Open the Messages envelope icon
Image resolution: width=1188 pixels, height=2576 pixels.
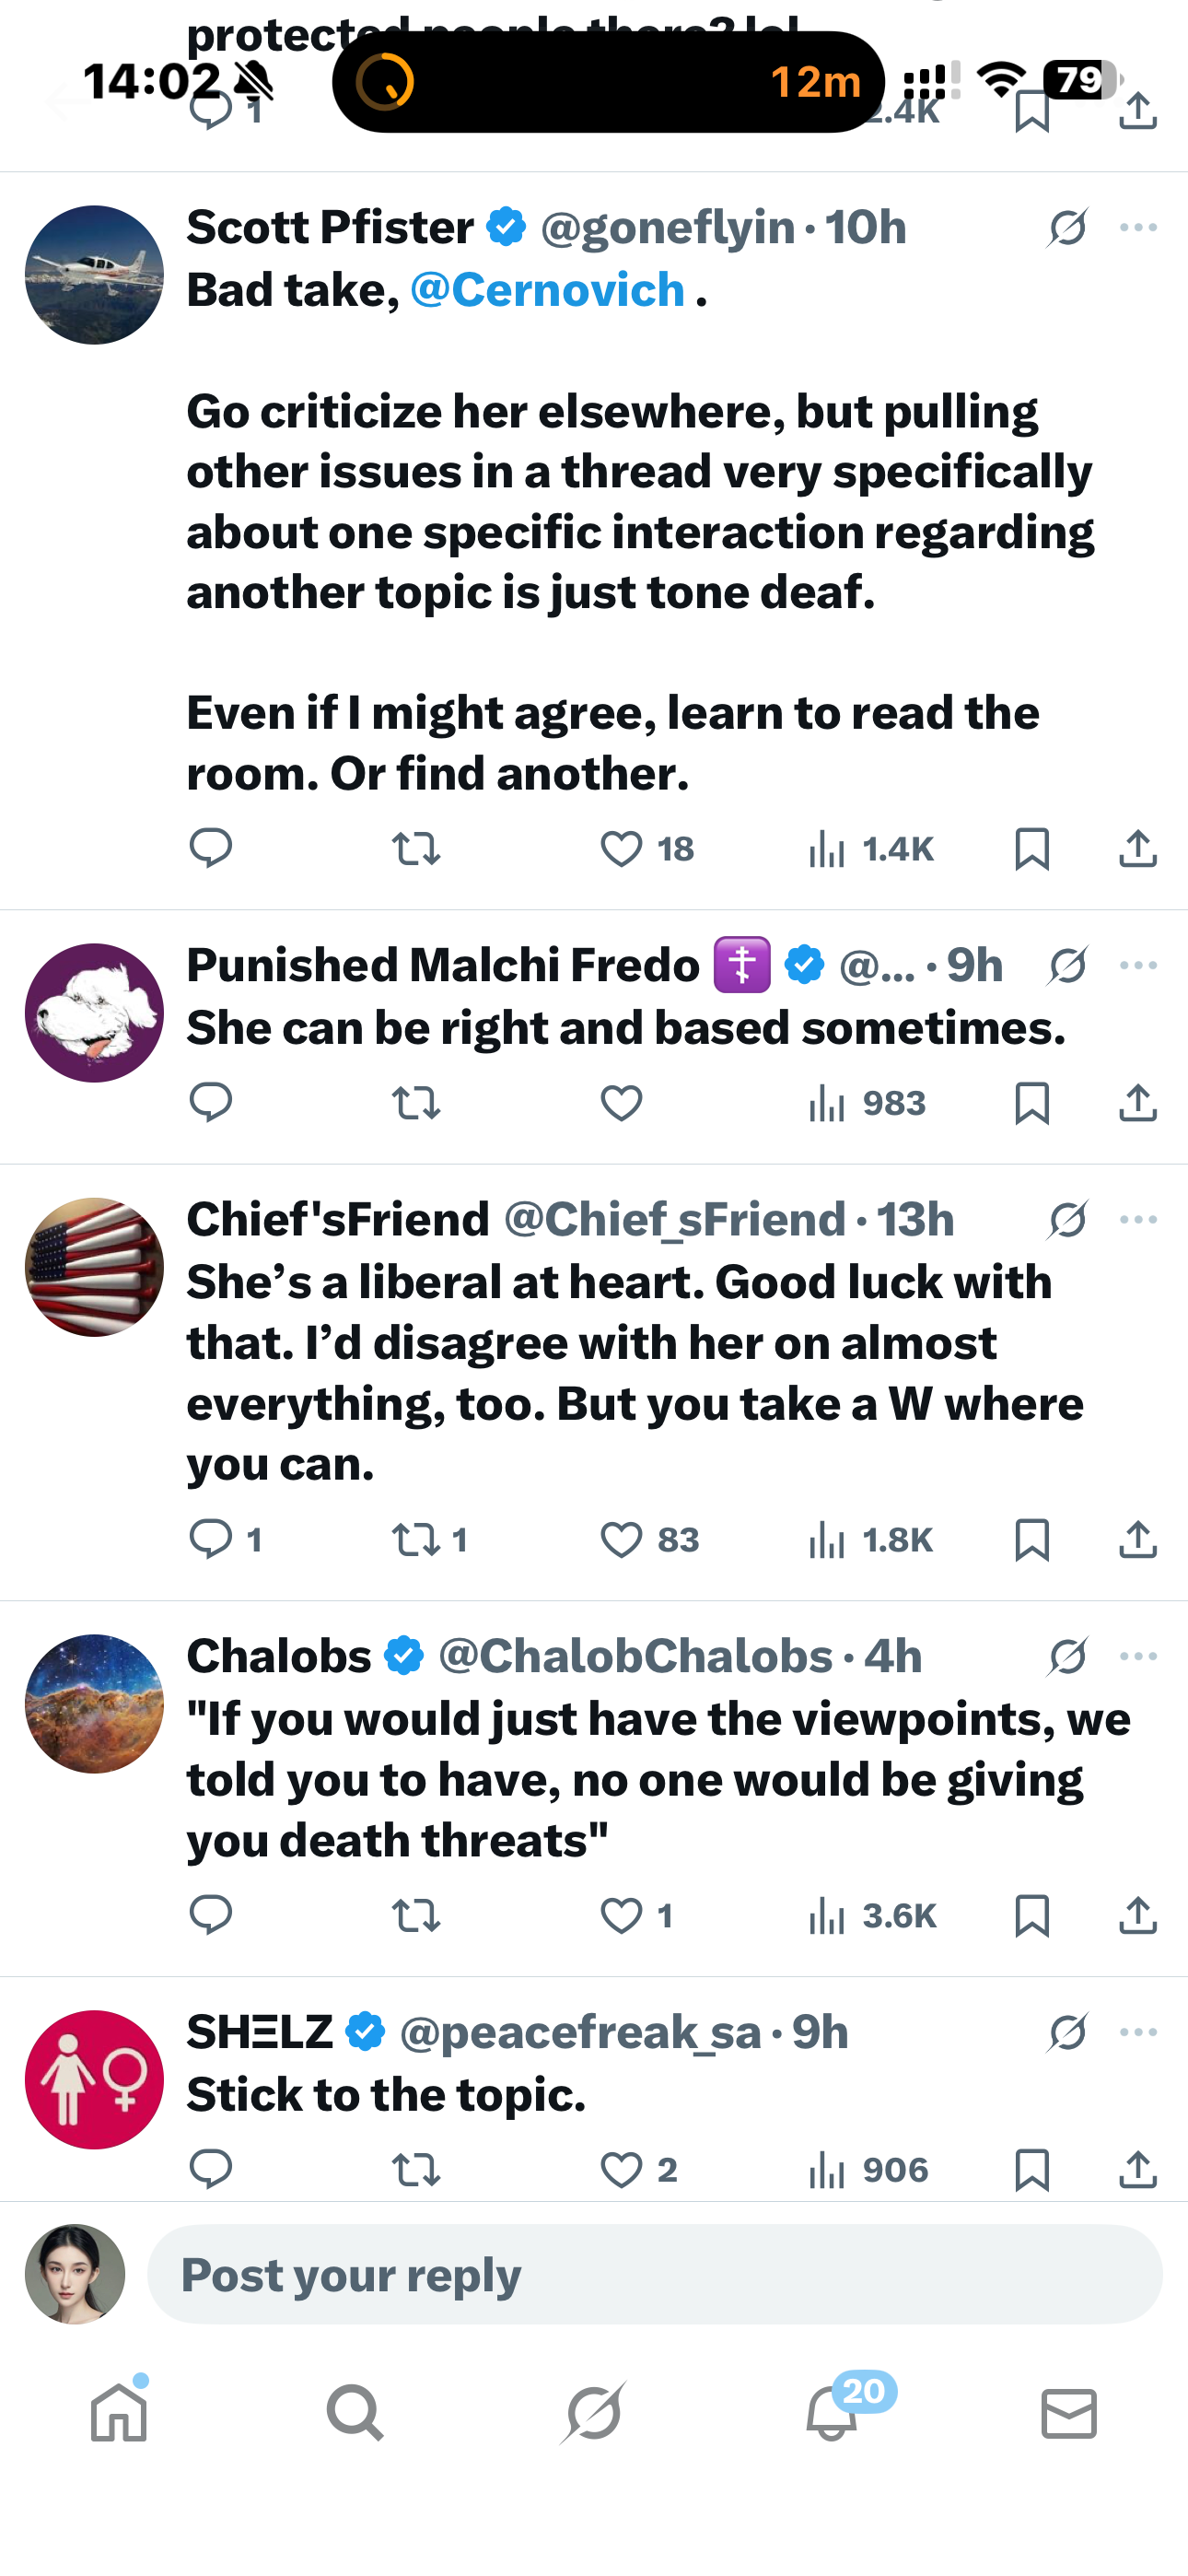click(x=1068, y=2413)
